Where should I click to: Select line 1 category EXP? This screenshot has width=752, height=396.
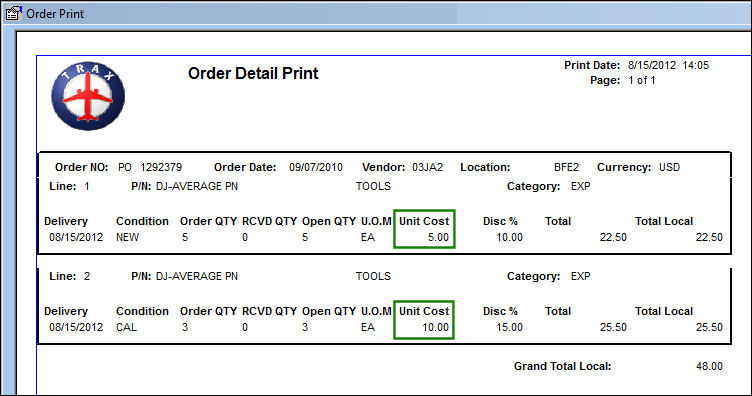(580, 186)
